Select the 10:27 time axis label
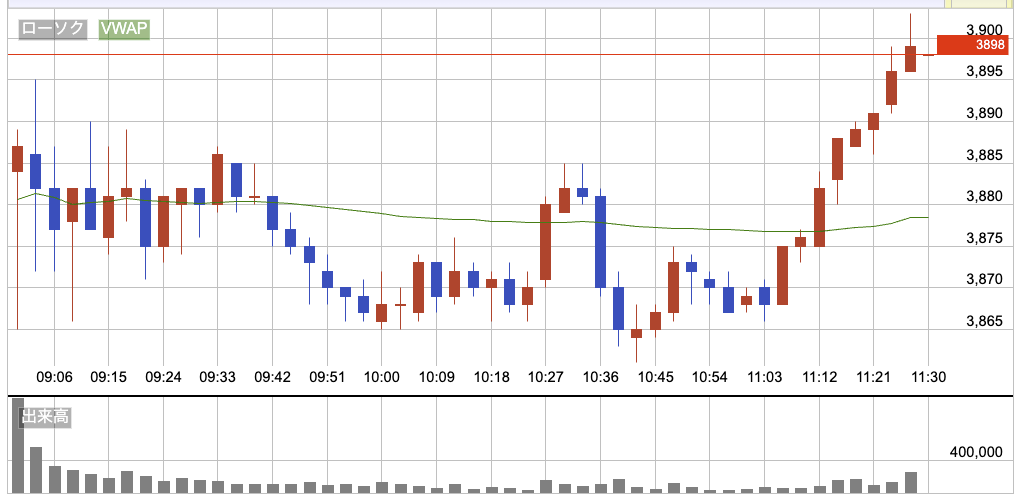1025x503 pixels. coord(546,377)
